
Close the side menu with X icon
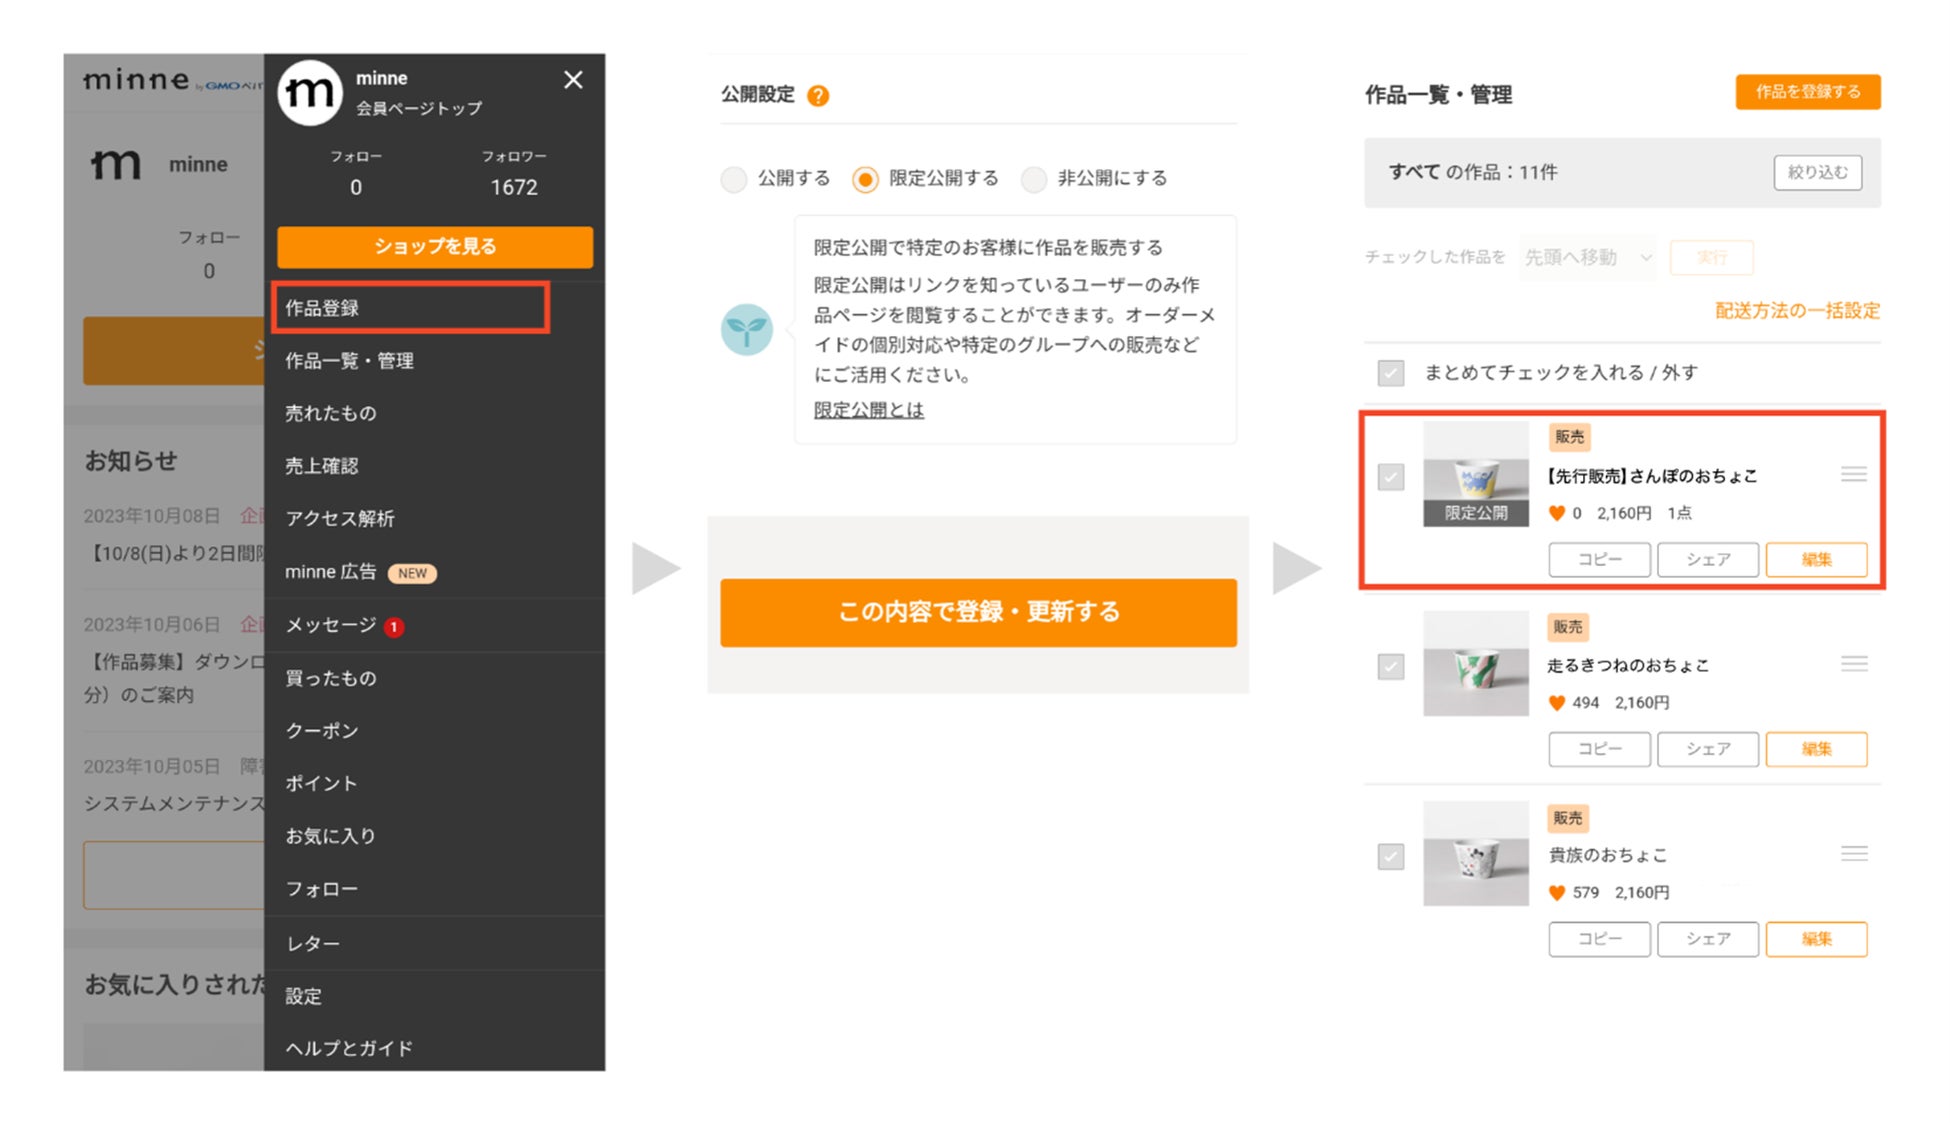click(573, 80)
